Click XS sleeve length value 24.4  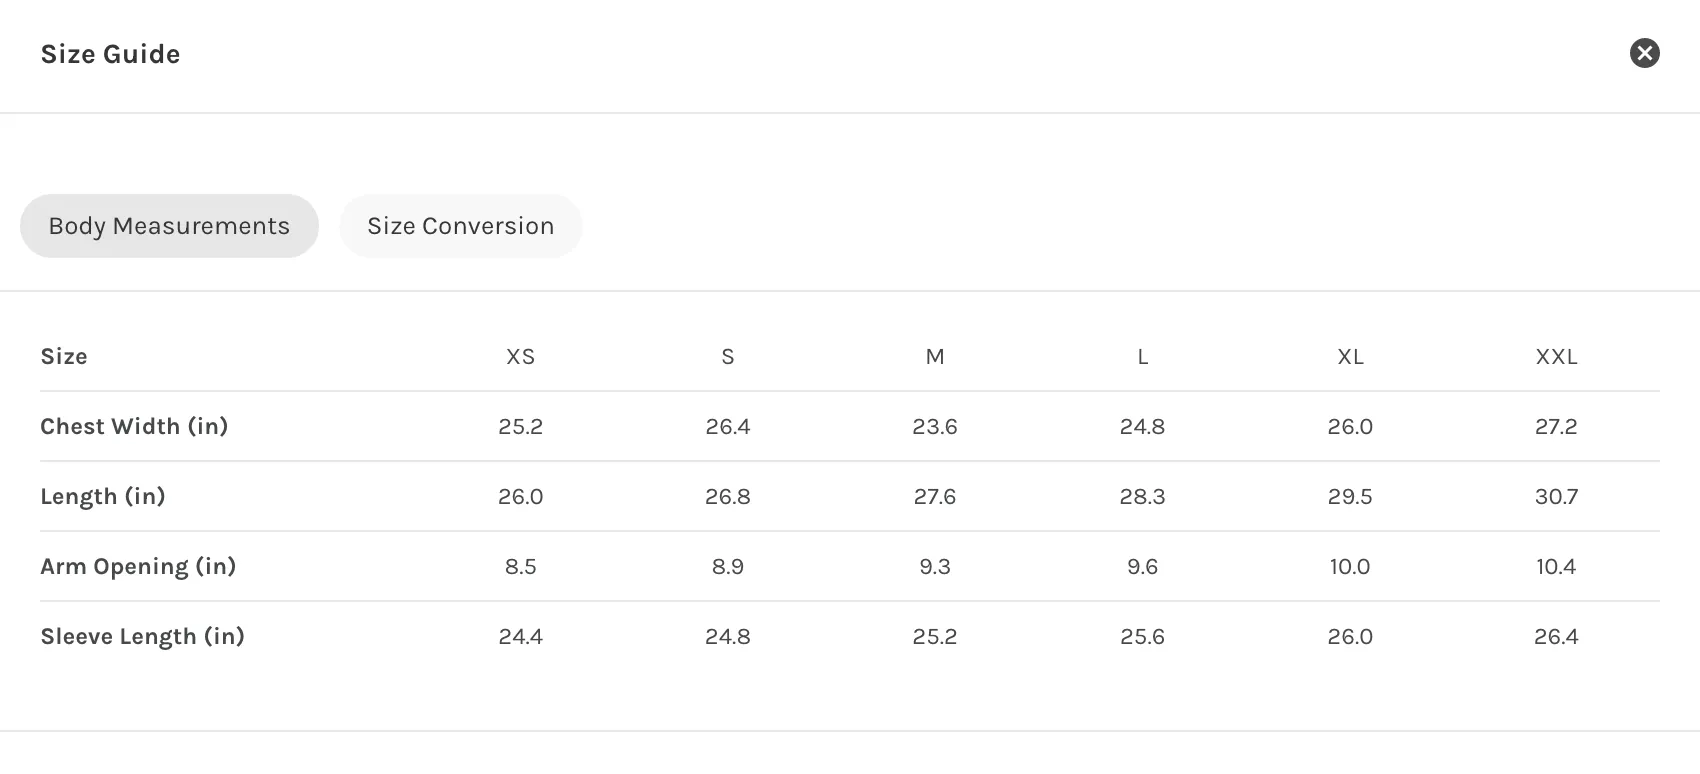click(521, 637)
